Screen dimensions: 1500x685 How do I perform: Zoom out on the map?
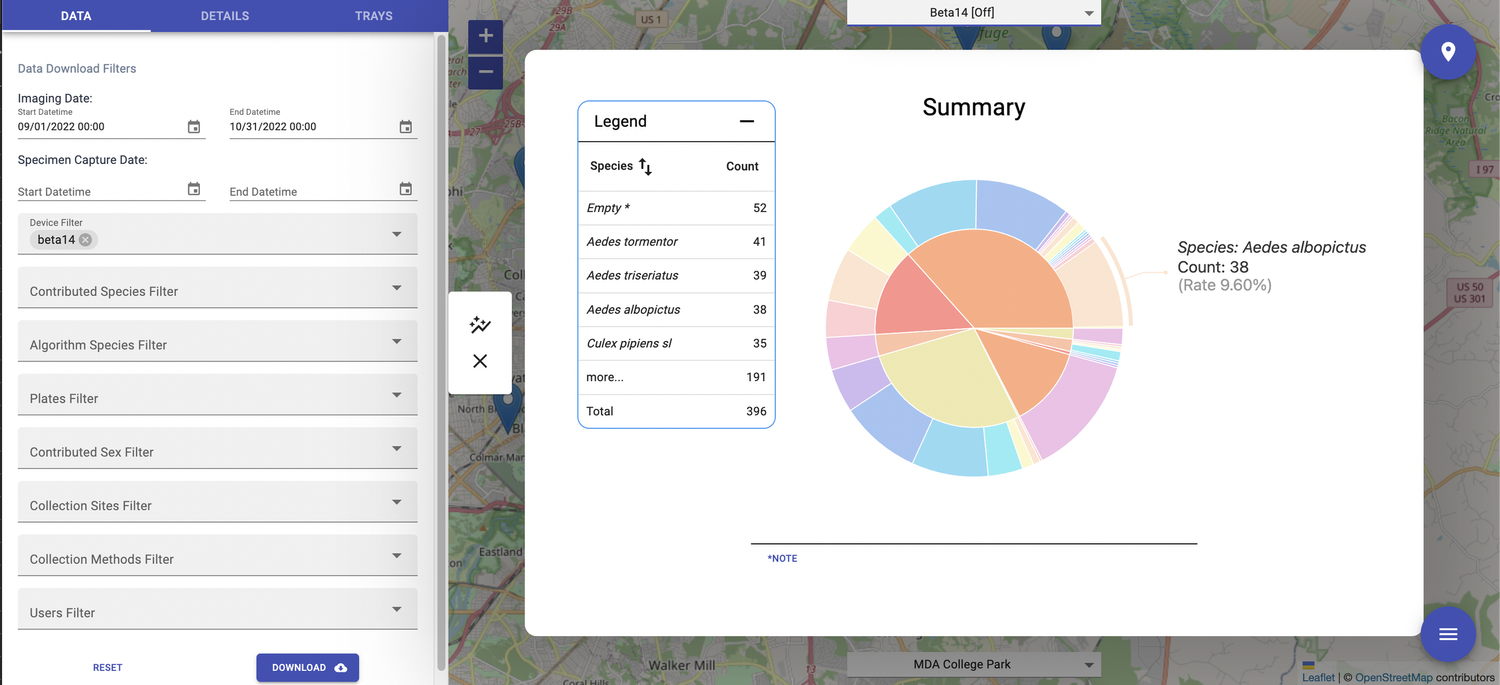pos(486,72)
